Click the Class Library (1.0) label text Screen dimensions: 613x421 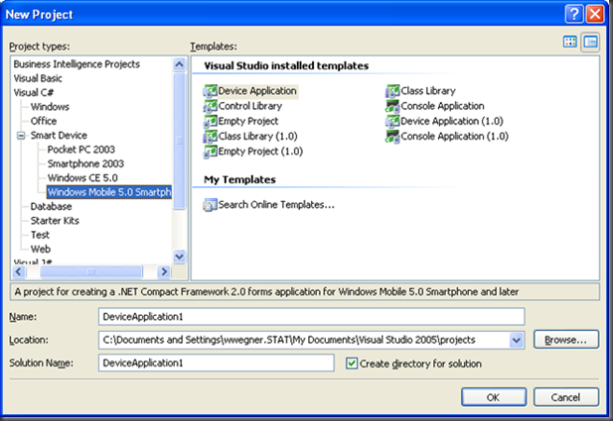click(258, 136)
